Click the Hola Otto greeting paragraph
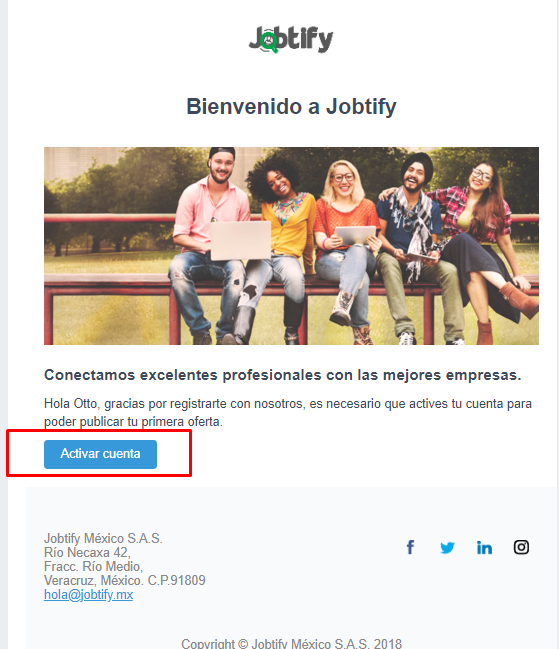559x649 pixels. [288, 412]
